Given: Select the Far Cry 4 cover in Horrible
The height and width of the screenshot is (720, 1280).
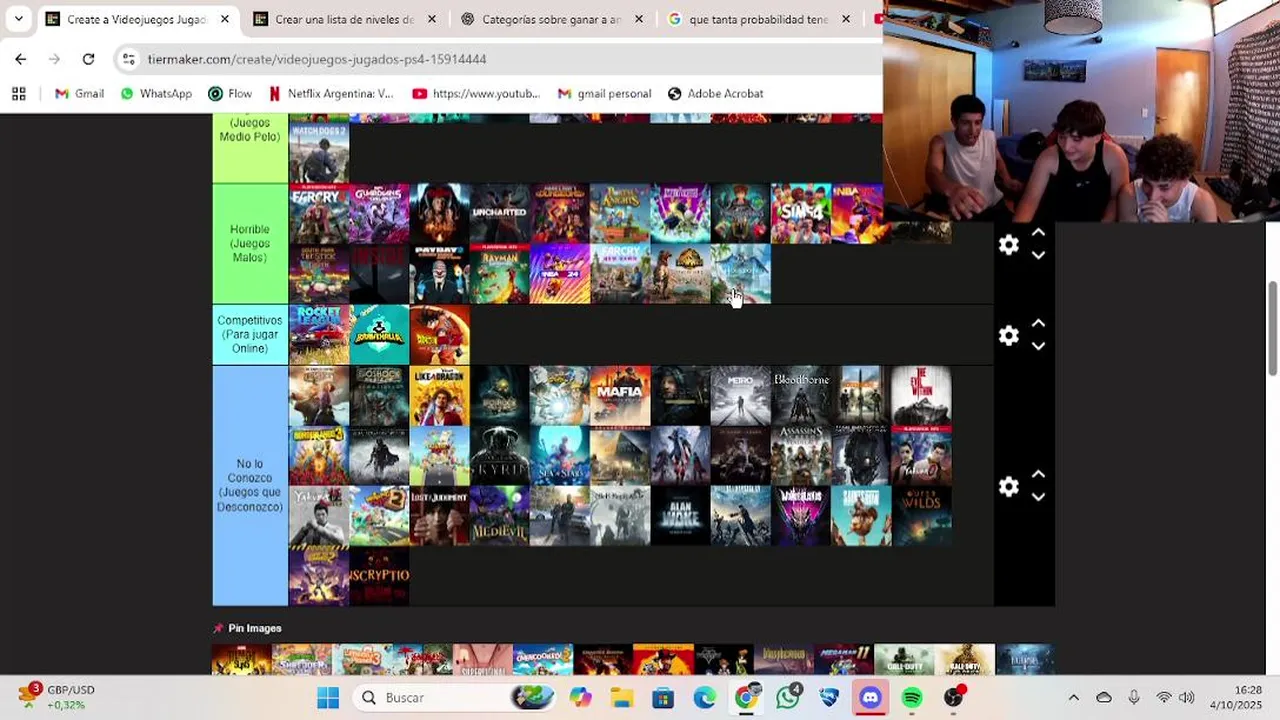Looking at the screenshot, I should tap(319, 213).
